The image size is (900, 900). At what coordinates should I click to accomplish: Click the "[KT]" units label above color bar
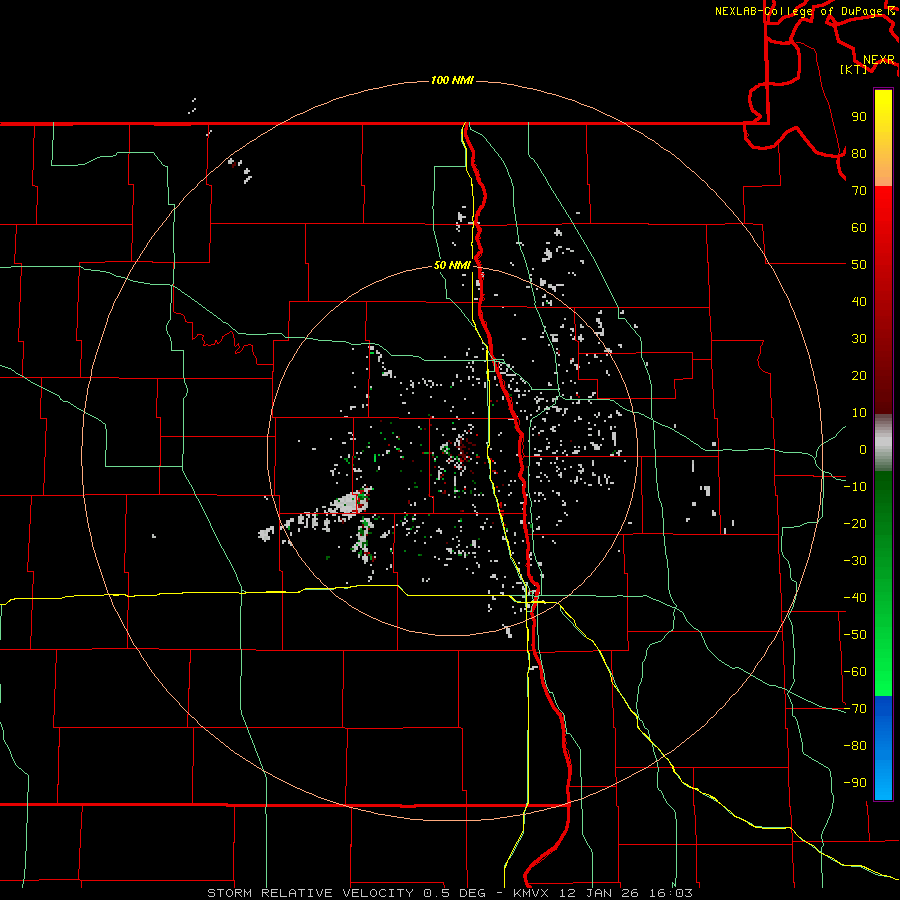(x=854, y=69)
